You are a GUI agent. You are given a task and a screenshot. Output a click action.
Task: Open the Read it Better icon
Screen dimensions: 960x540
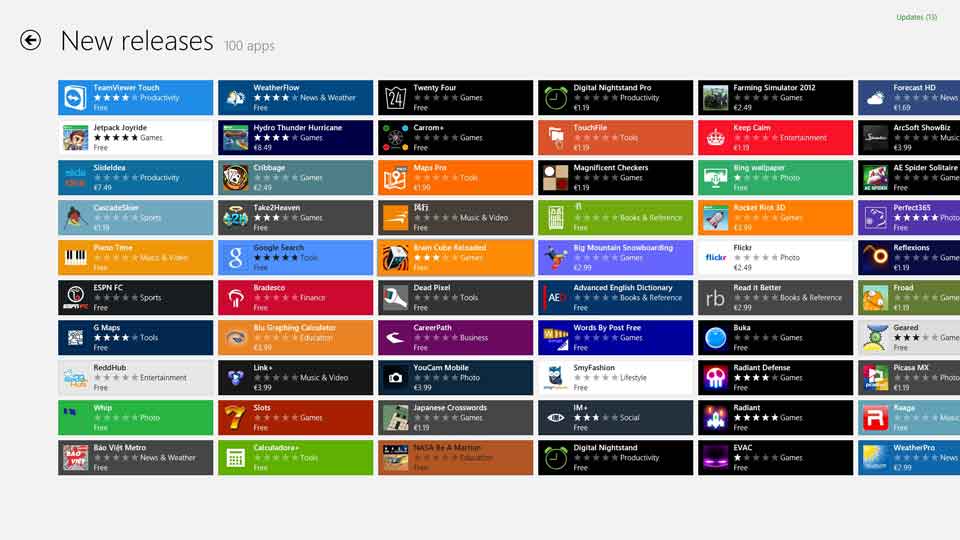pyautogui.click(x=716, y=298)
